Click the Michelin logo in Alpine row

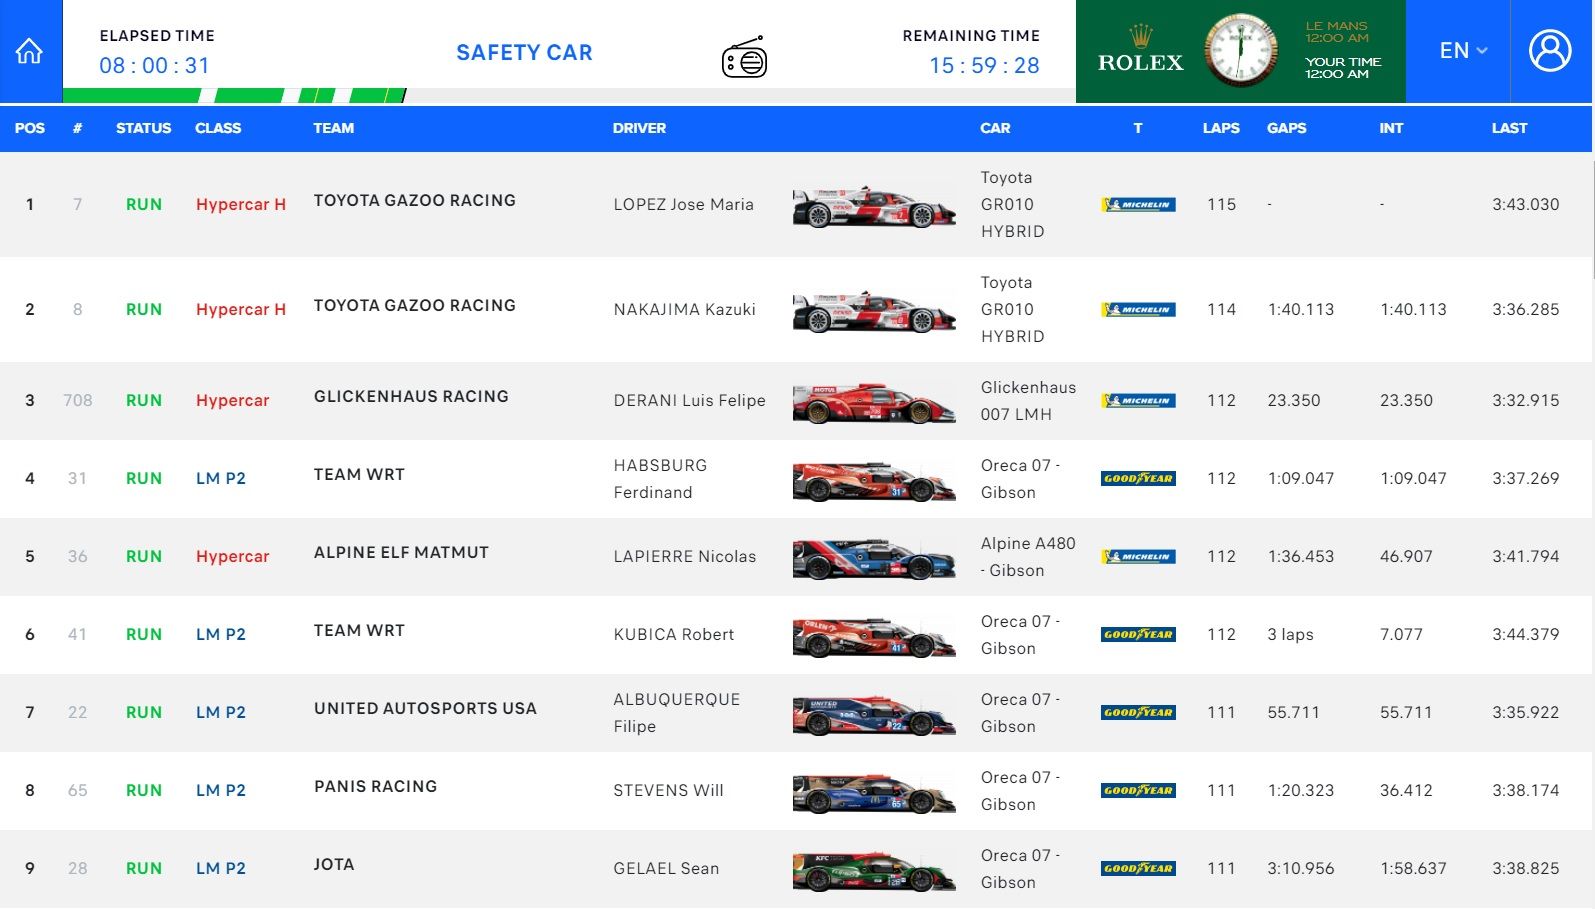tap(1138, 557)
